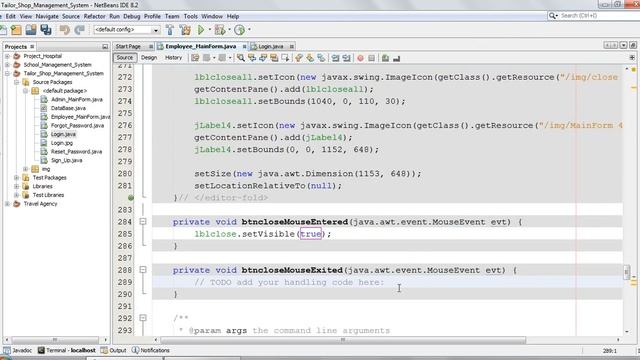
Task: Click the Toggle Bookmark icon
Action: 321,58
